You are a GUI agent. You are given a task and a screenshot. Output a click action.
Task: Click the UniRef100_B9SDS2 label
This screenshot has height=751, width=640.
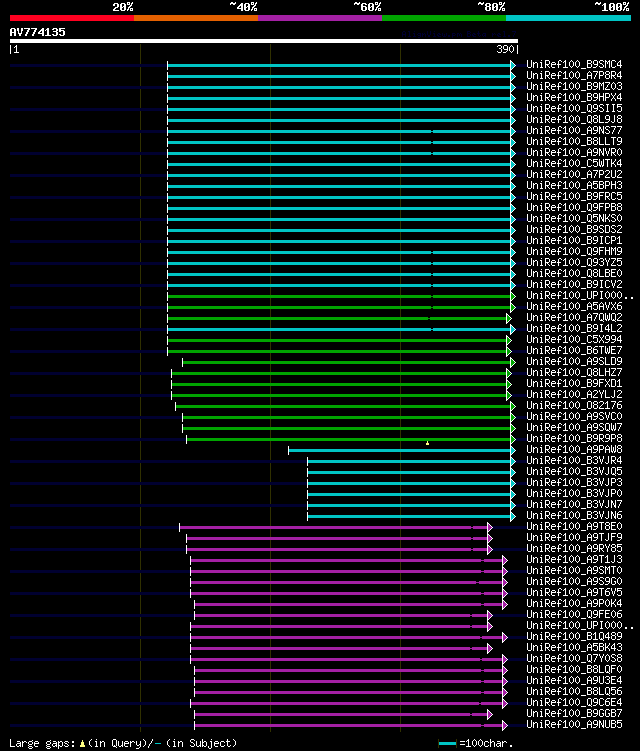click(x=574, y=229)
